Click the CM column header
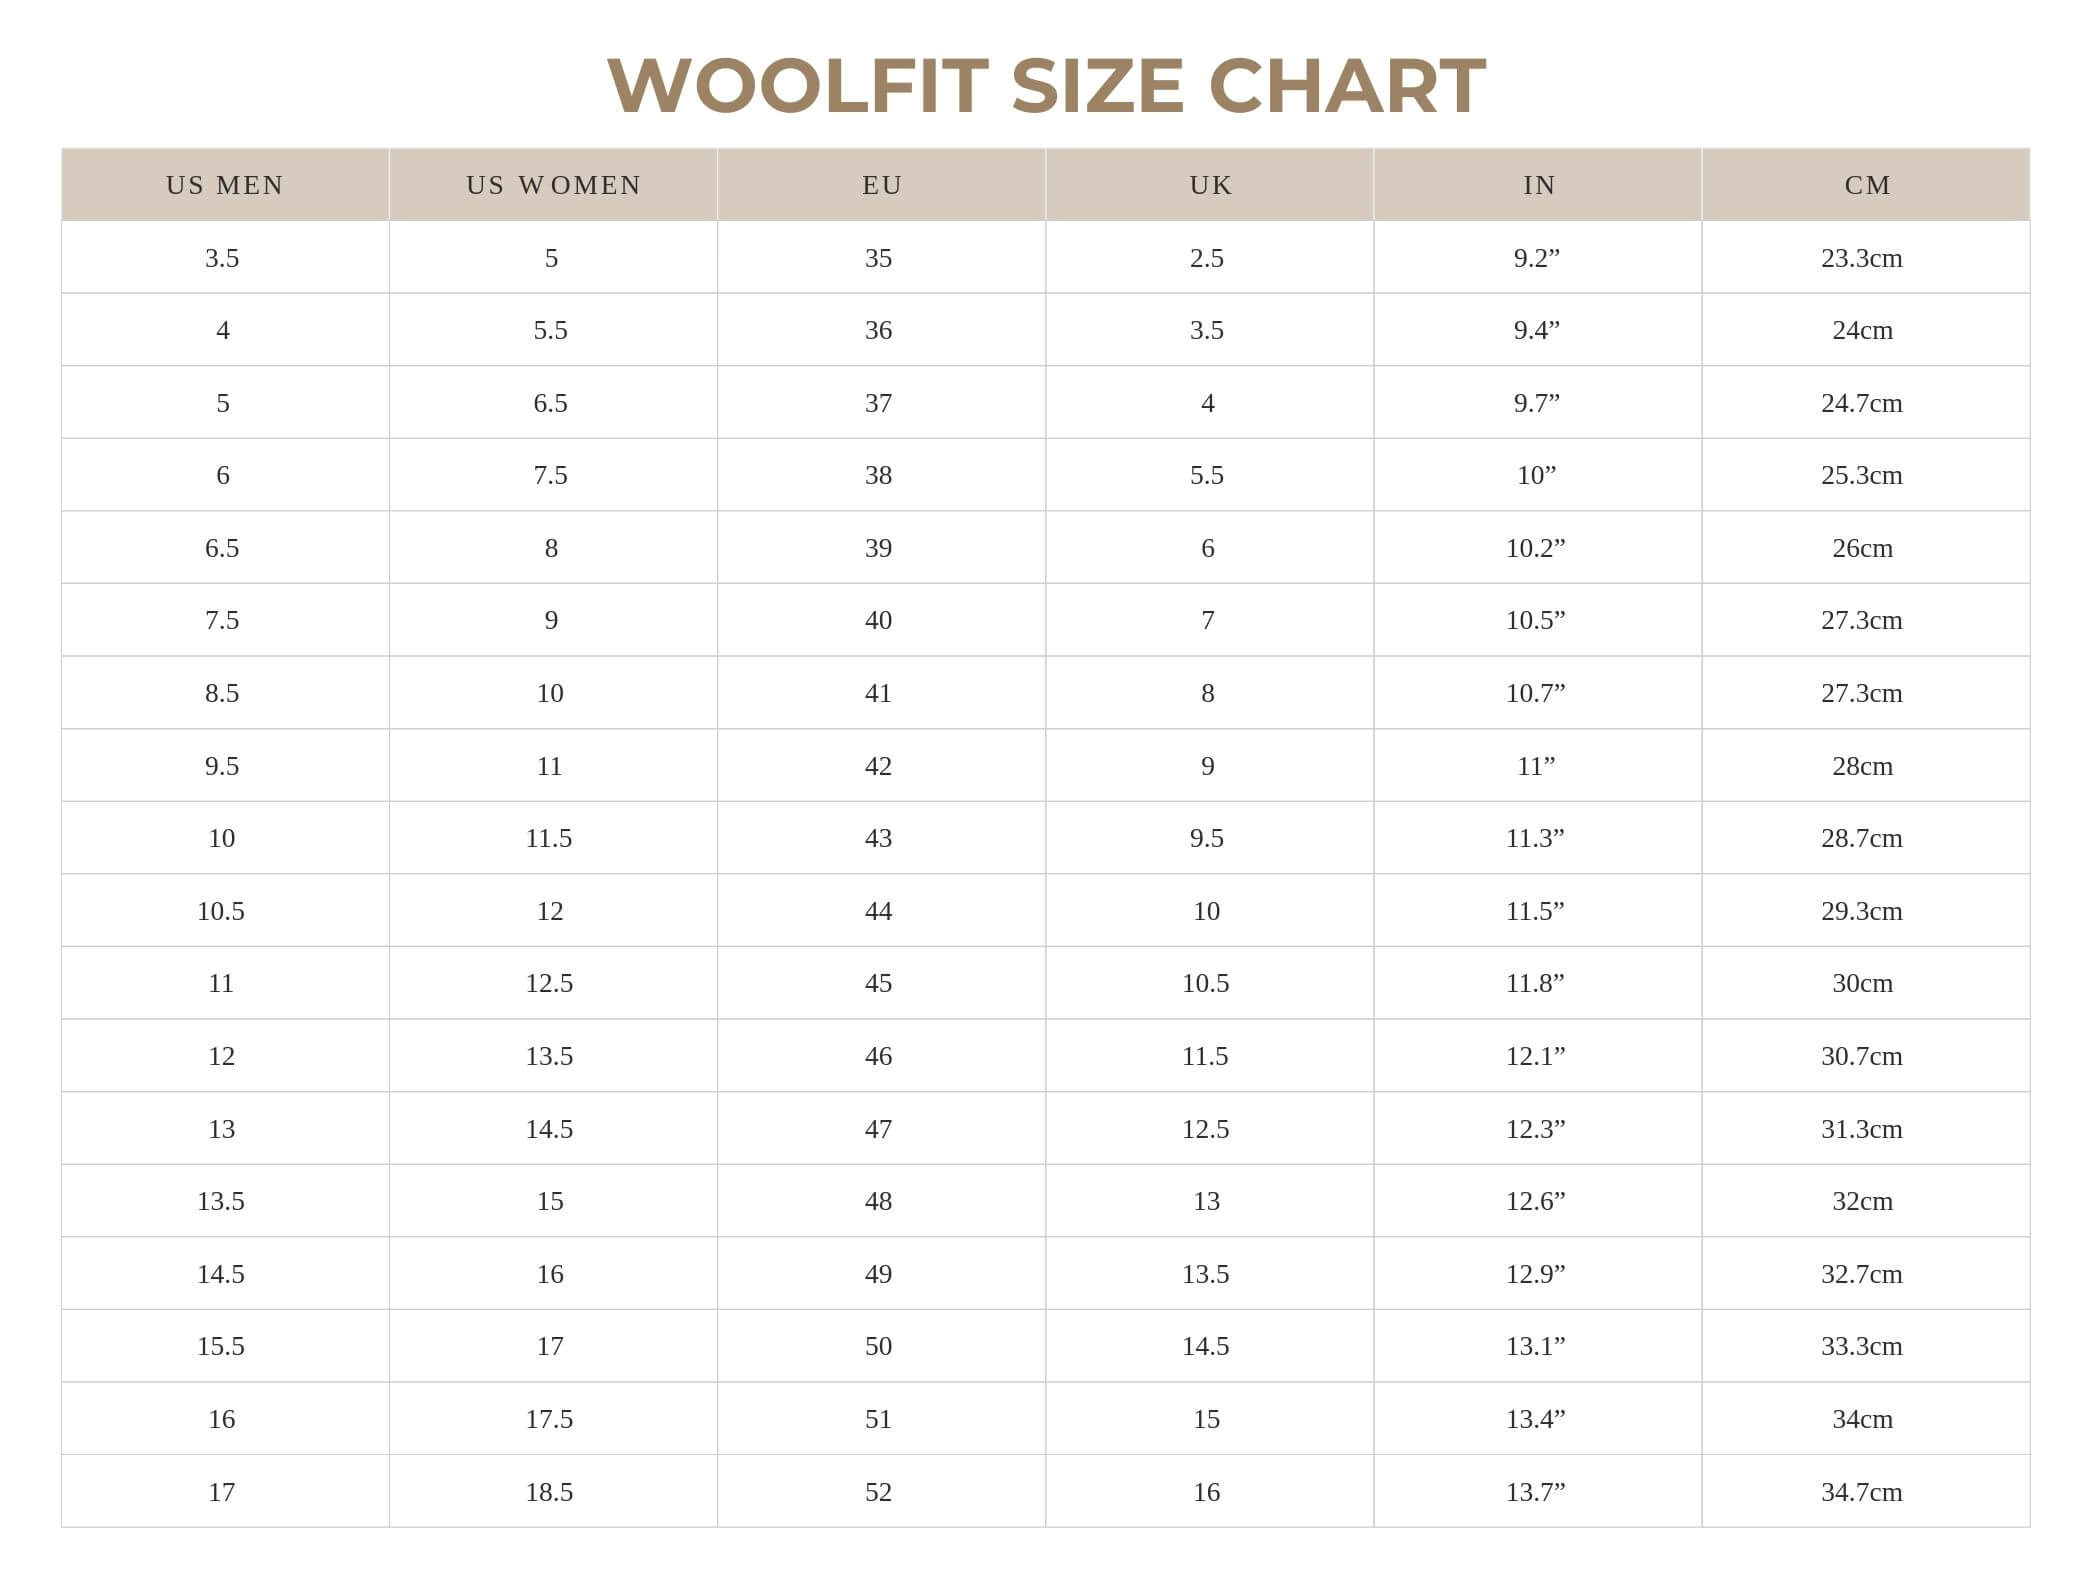The image size is (2092, 1570). pyautogui.click(x=1867, y=185)
